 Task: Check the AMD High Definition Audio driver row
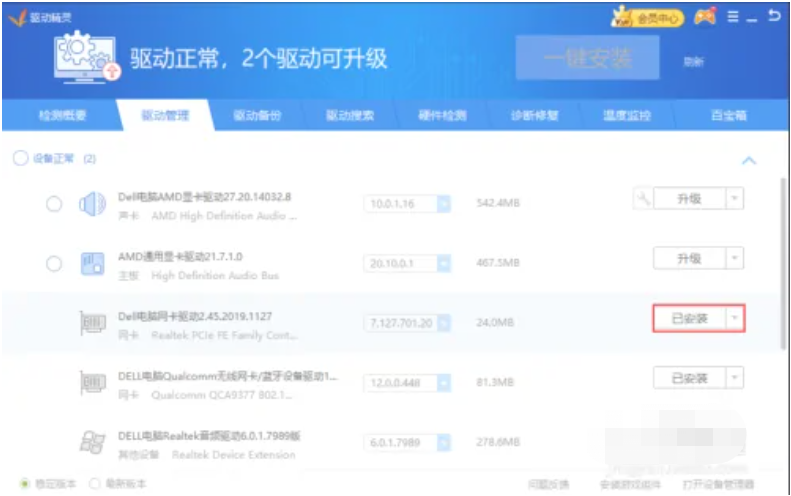[54, 204]
